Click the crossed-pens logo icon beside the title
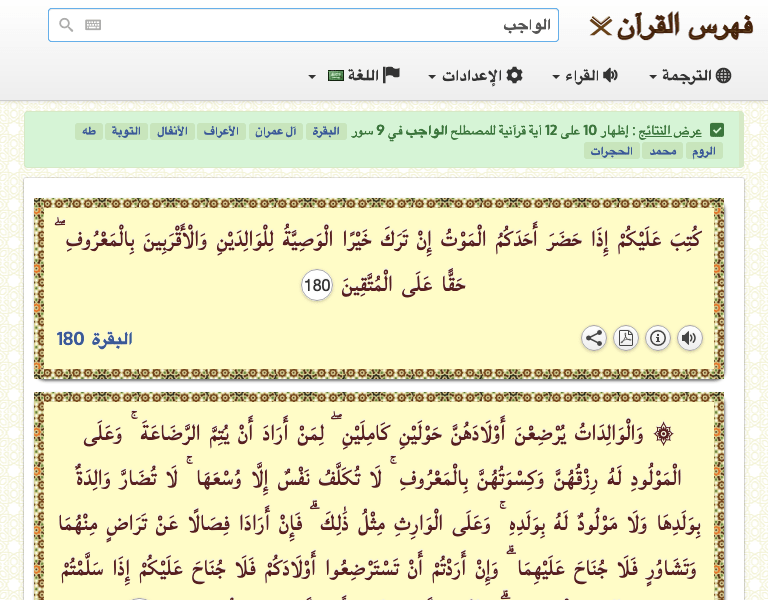 point(600,25)
